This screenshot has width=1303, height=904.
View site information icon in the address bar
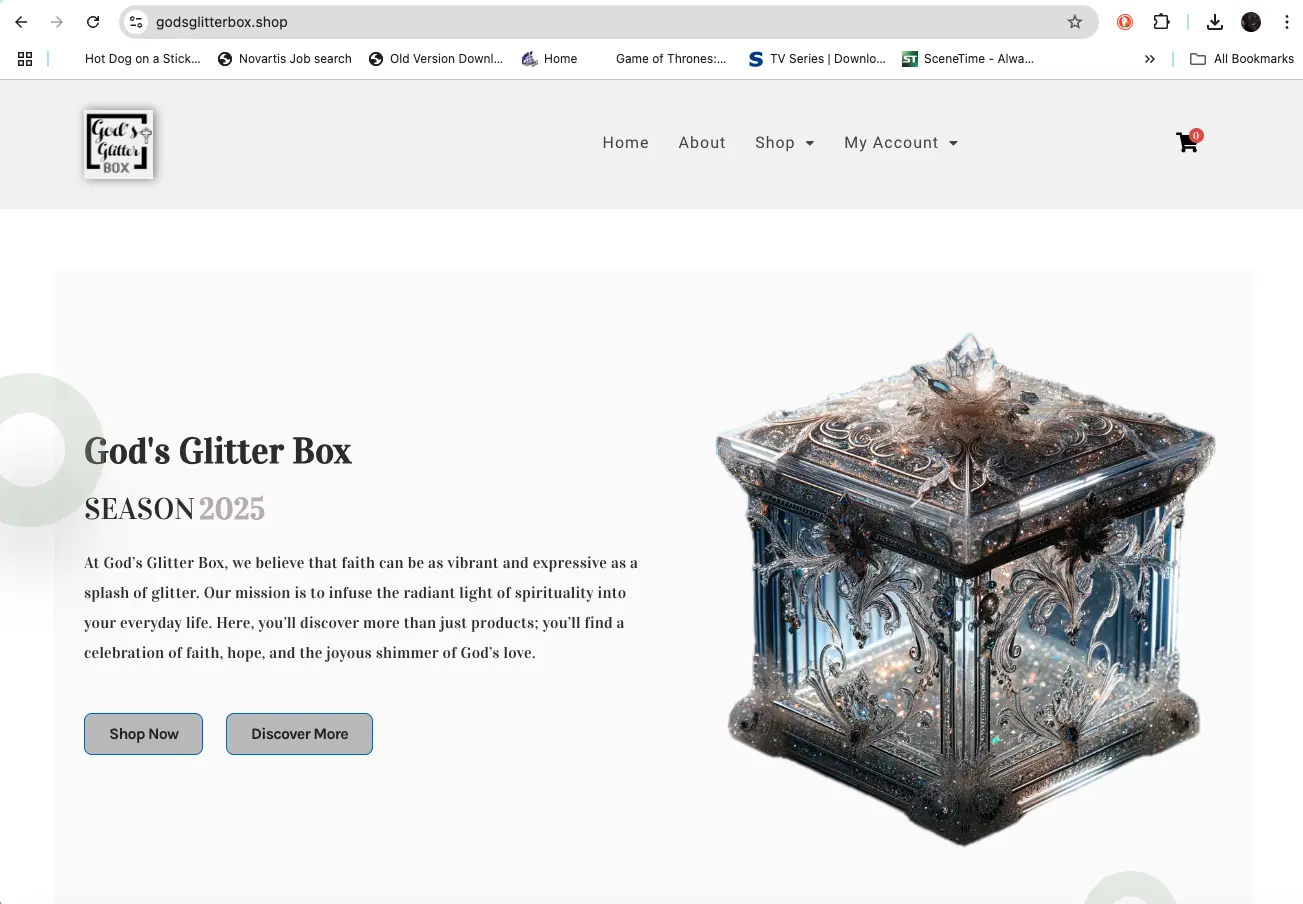click(137, 22)
